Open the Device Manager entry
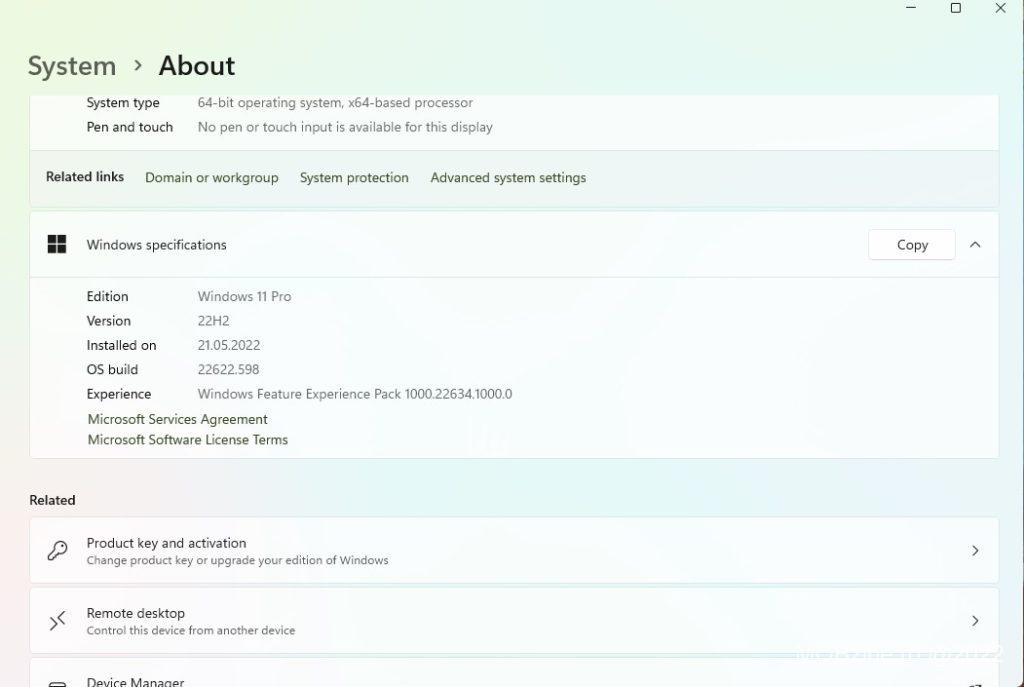The image size is (1024, 687). click(135, 681)
